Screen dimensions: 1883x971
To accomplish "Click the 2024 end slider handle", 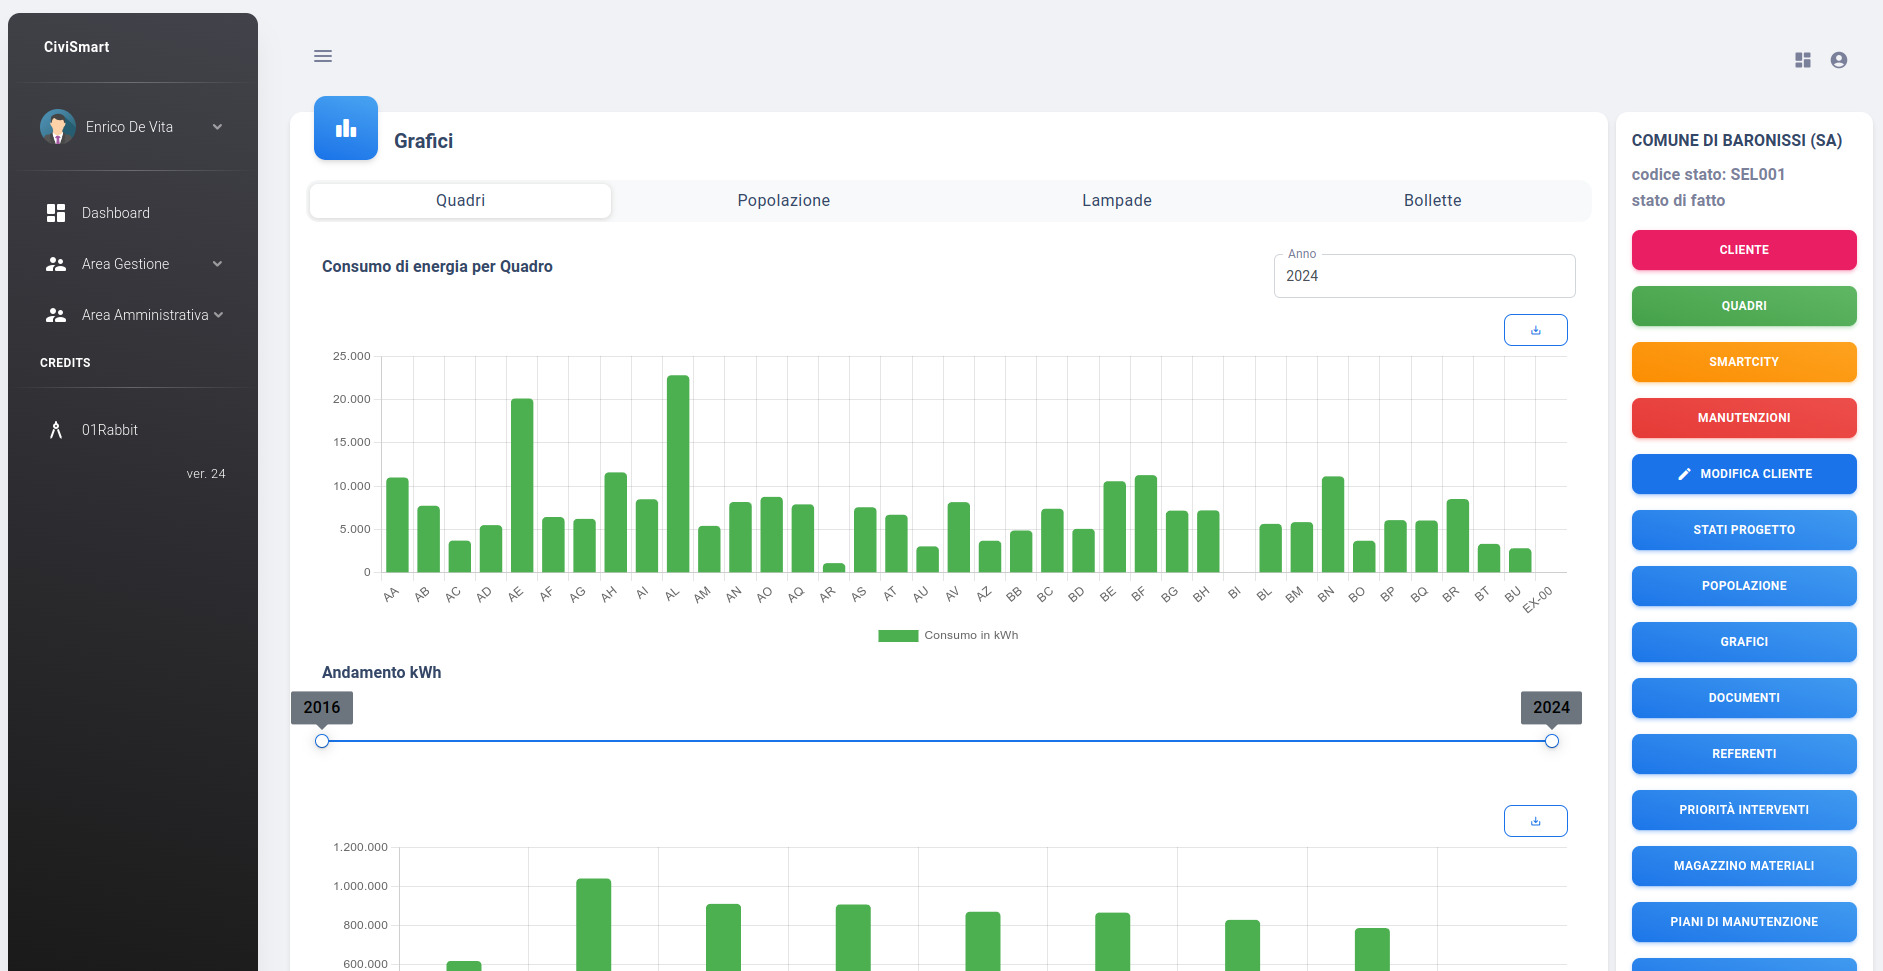I will 1552,741.
